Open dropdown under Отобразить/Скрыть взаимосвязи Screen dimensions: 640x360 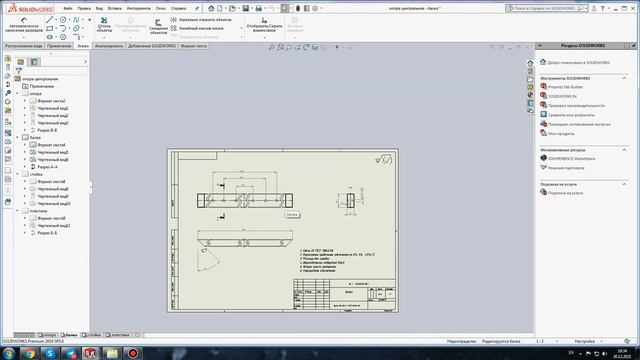264,38
